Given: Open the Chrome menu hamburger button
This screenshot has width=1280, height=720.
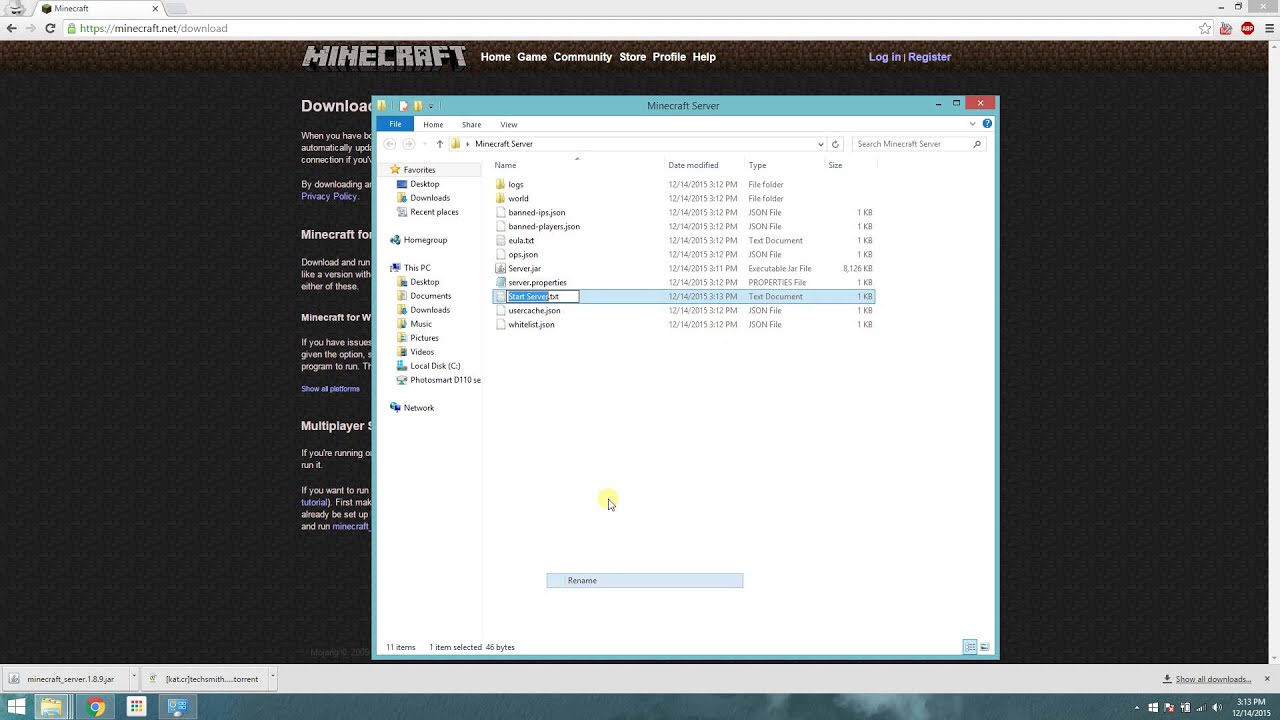Looking at the screenshot, I should point(1267,28).
